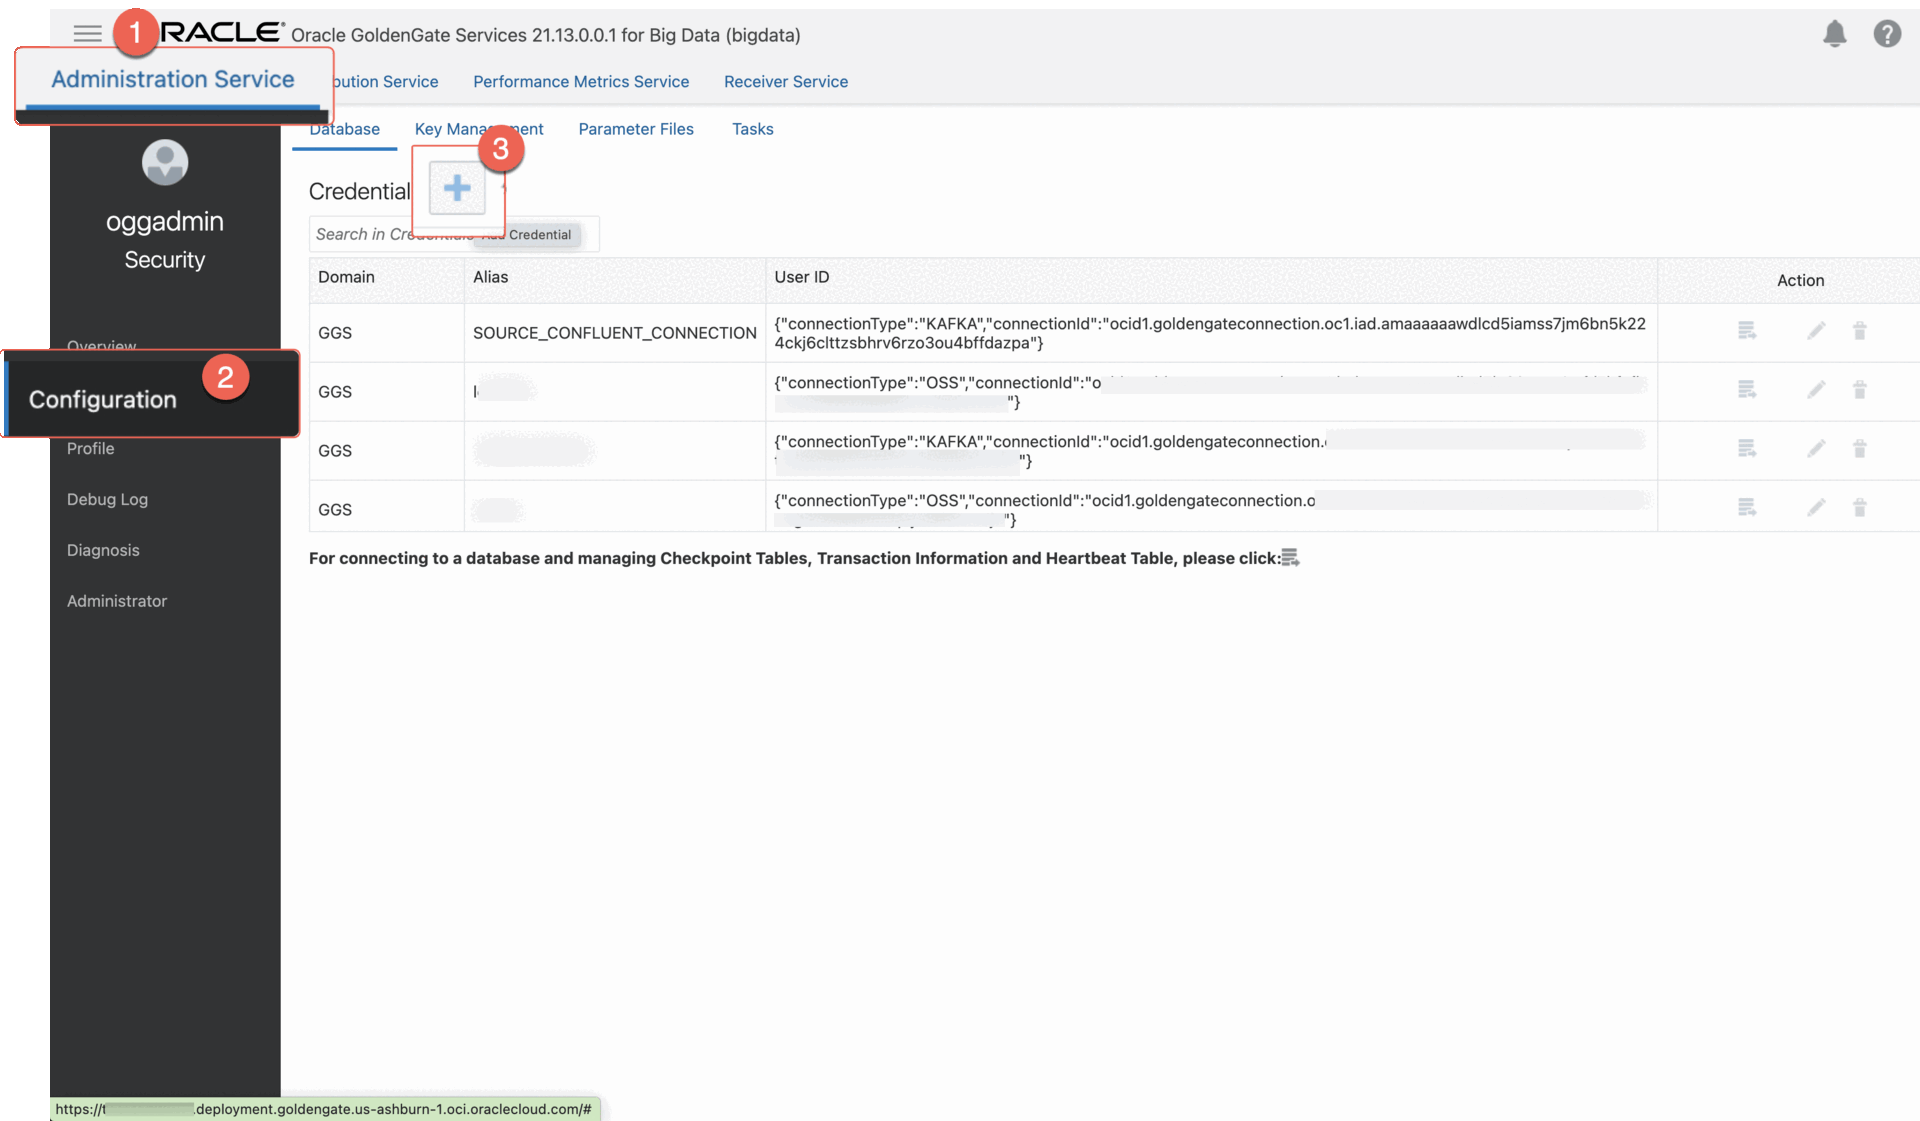The image size is (1920, 1121).
Task: Click connect icon in third credential row
Action: [x=1746, y=449]
